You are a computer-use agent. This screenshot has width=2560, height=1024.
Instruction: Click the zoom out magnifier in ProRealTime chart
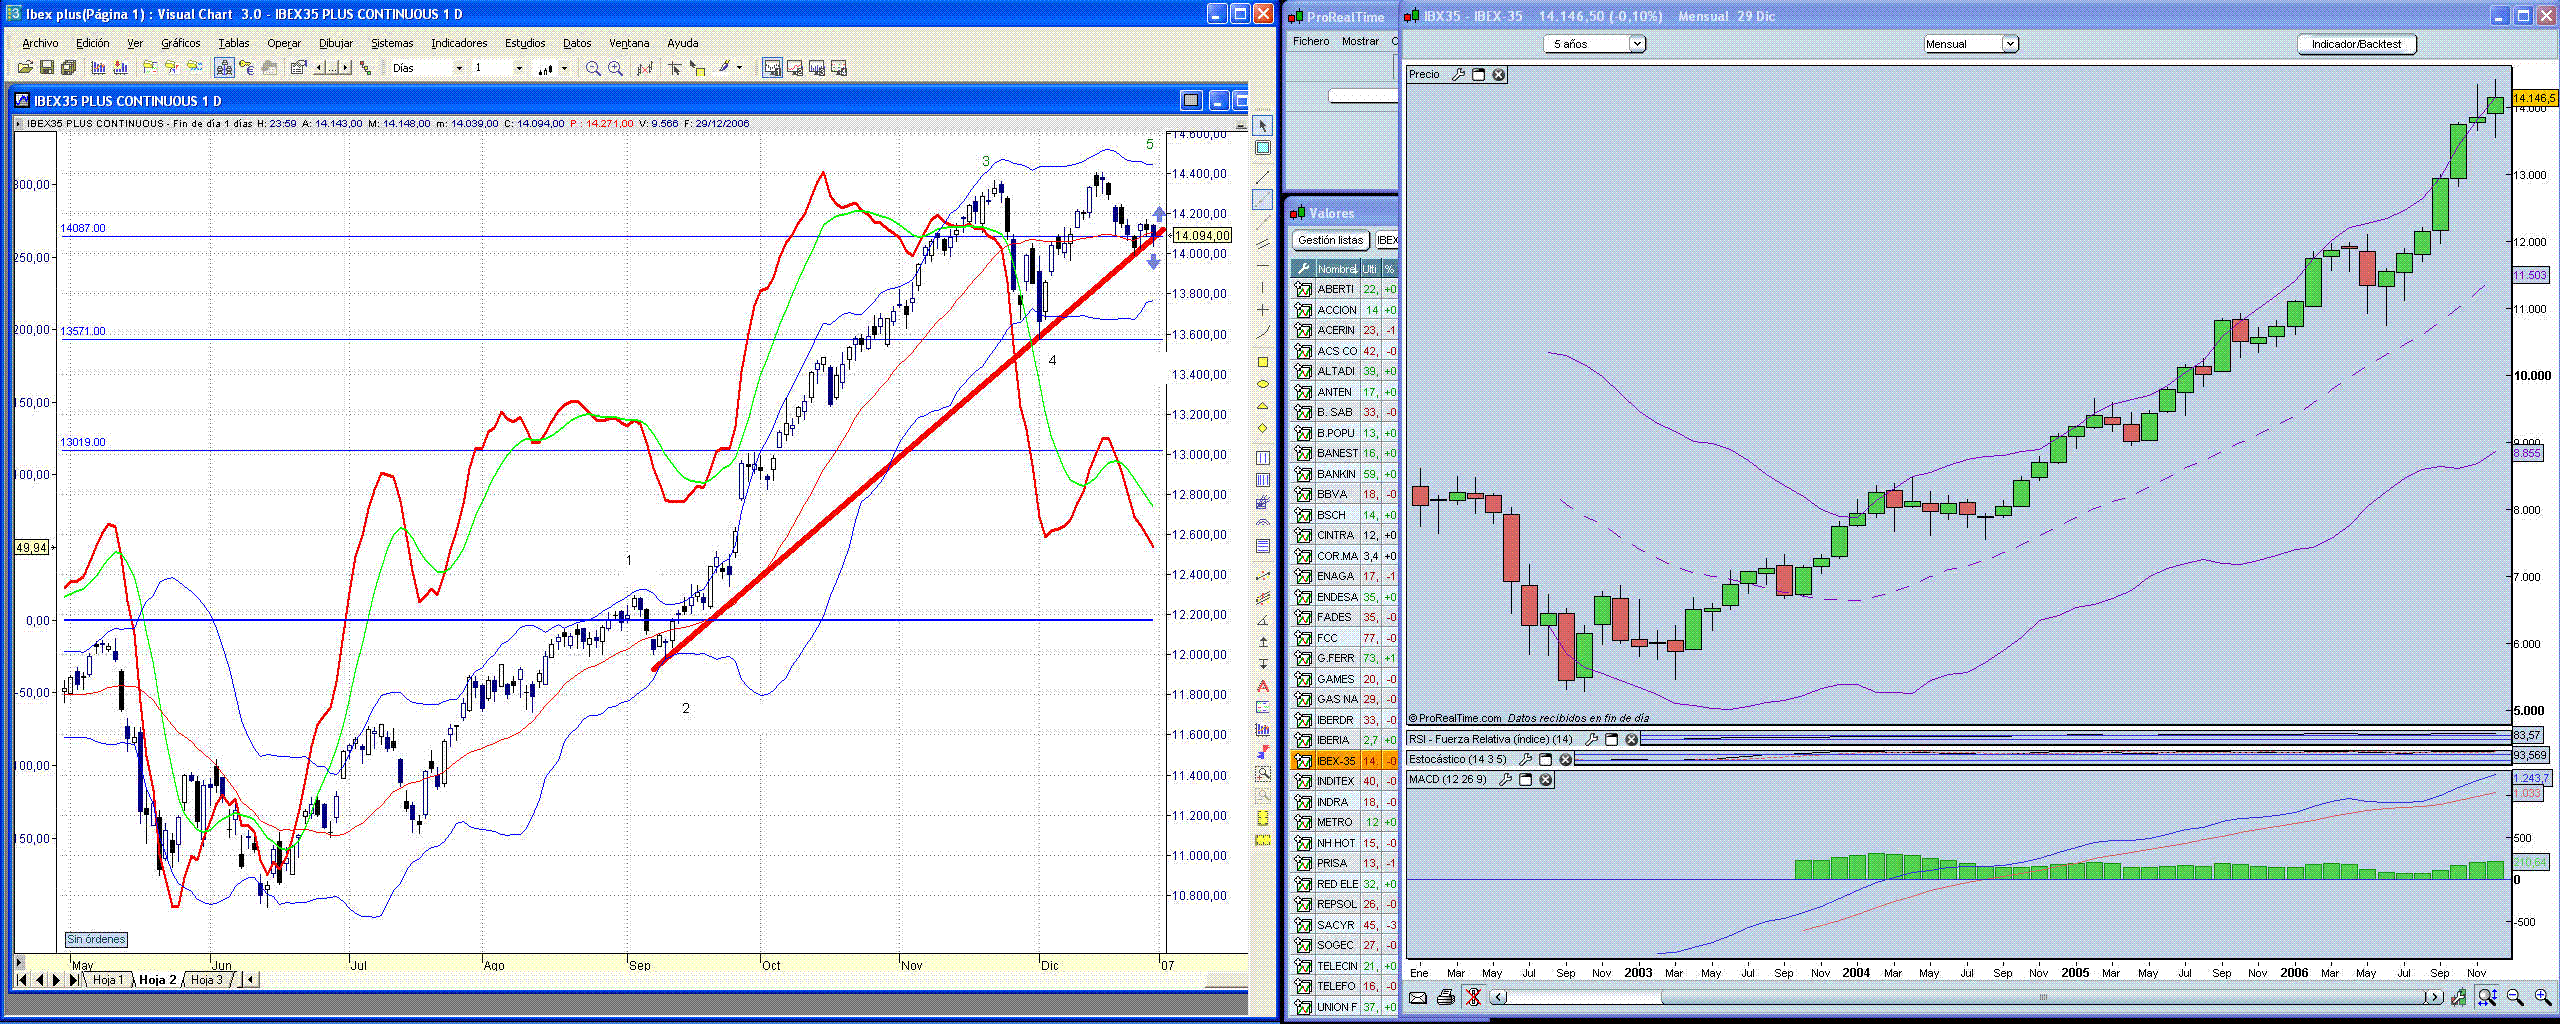click(2515, 997)
